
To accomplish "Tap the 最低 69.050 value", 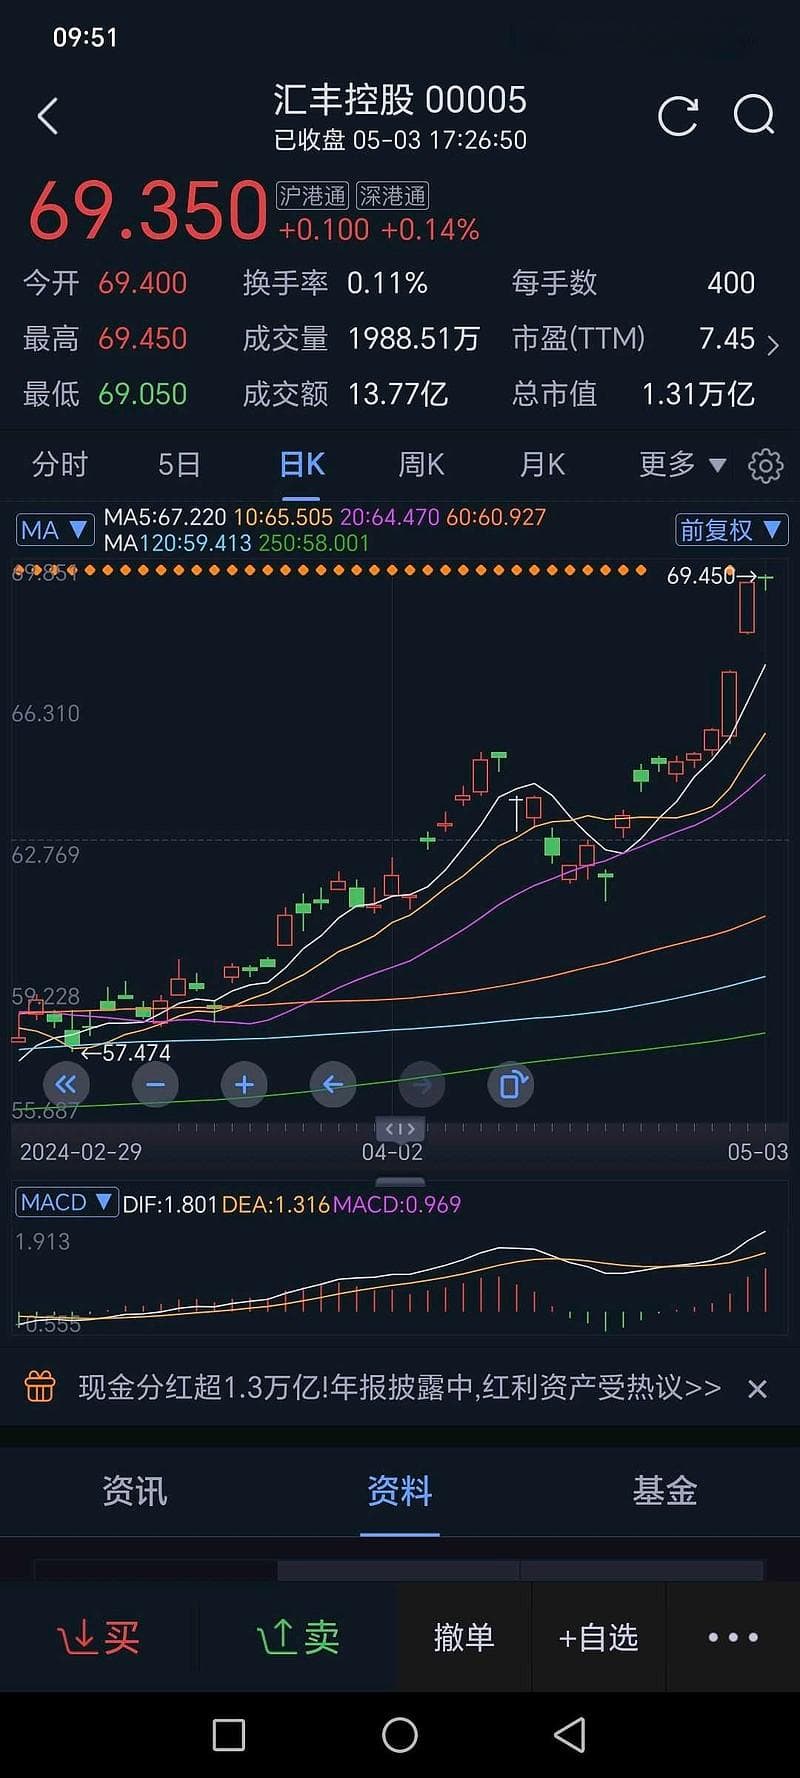I will [143, 394].
